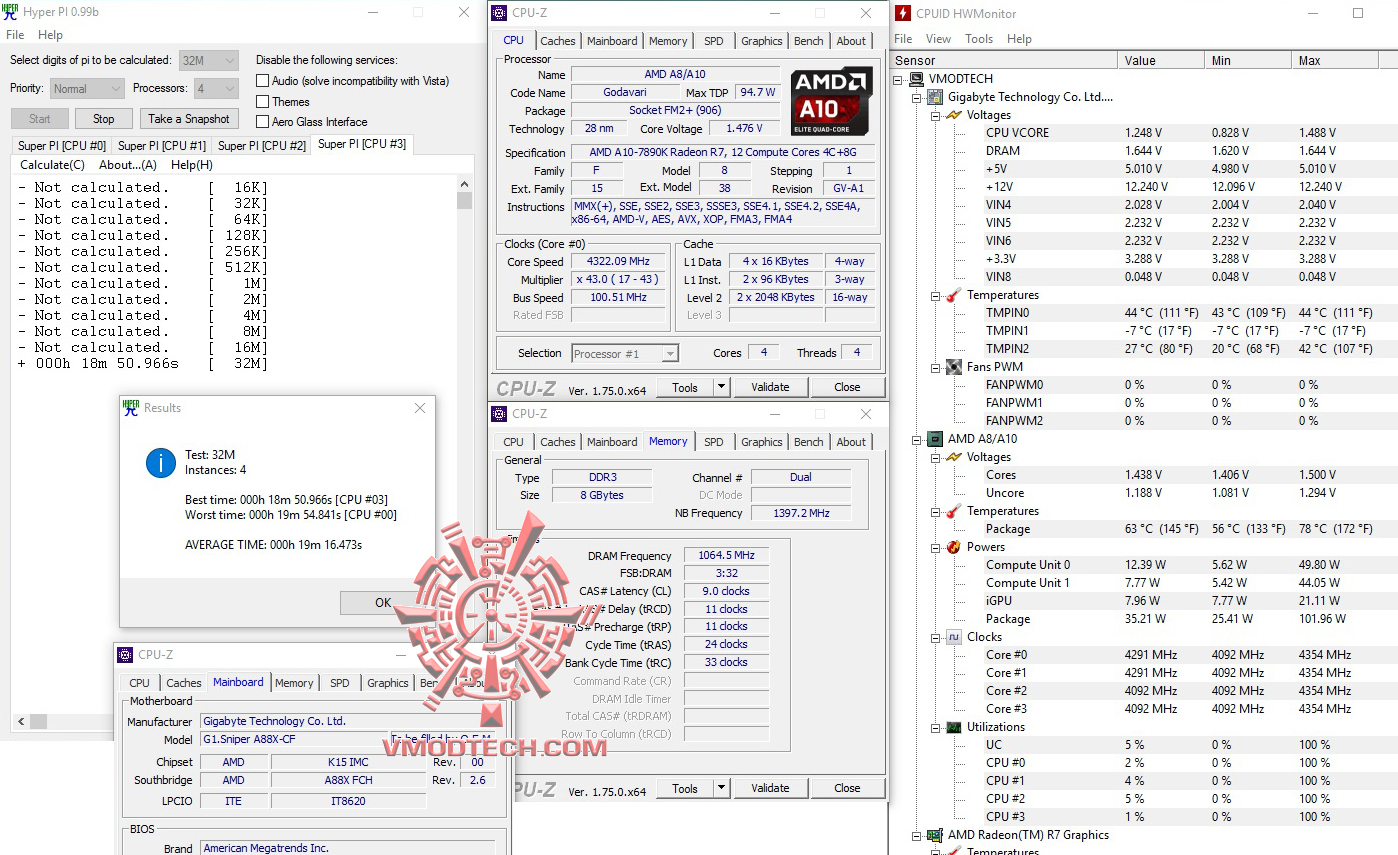Click the Utilizations category icon
Screen dimensions: 1398x855
point(954,727)
